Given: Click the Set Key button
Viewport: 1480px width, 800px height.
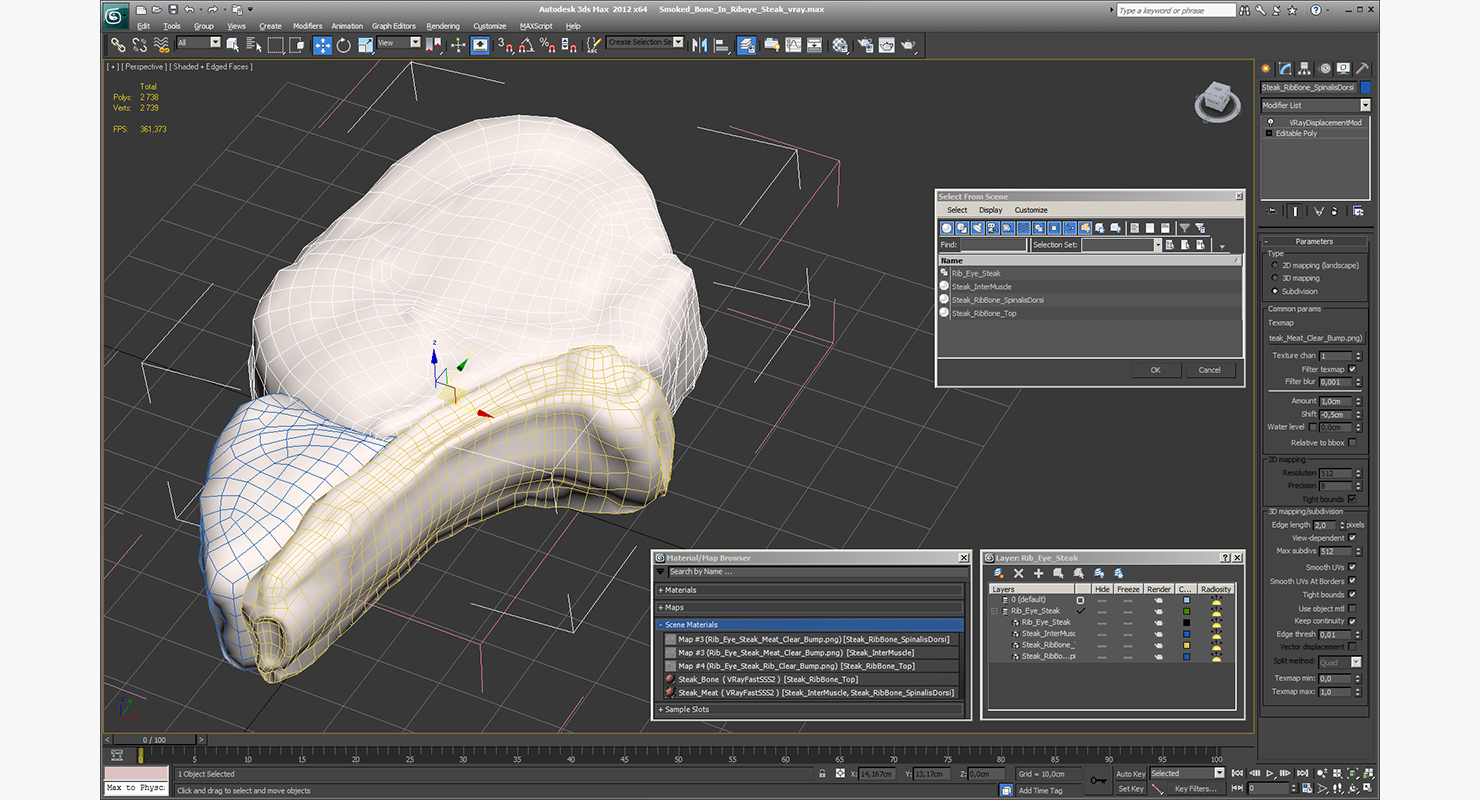Looking at the screenshot, I should tap(1130, 788).
